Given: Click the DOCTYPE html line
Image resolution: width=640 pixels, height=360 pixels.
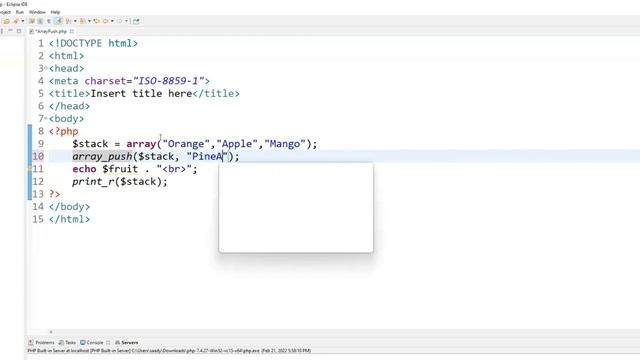Looking at the screenshot, I should 93,43.
